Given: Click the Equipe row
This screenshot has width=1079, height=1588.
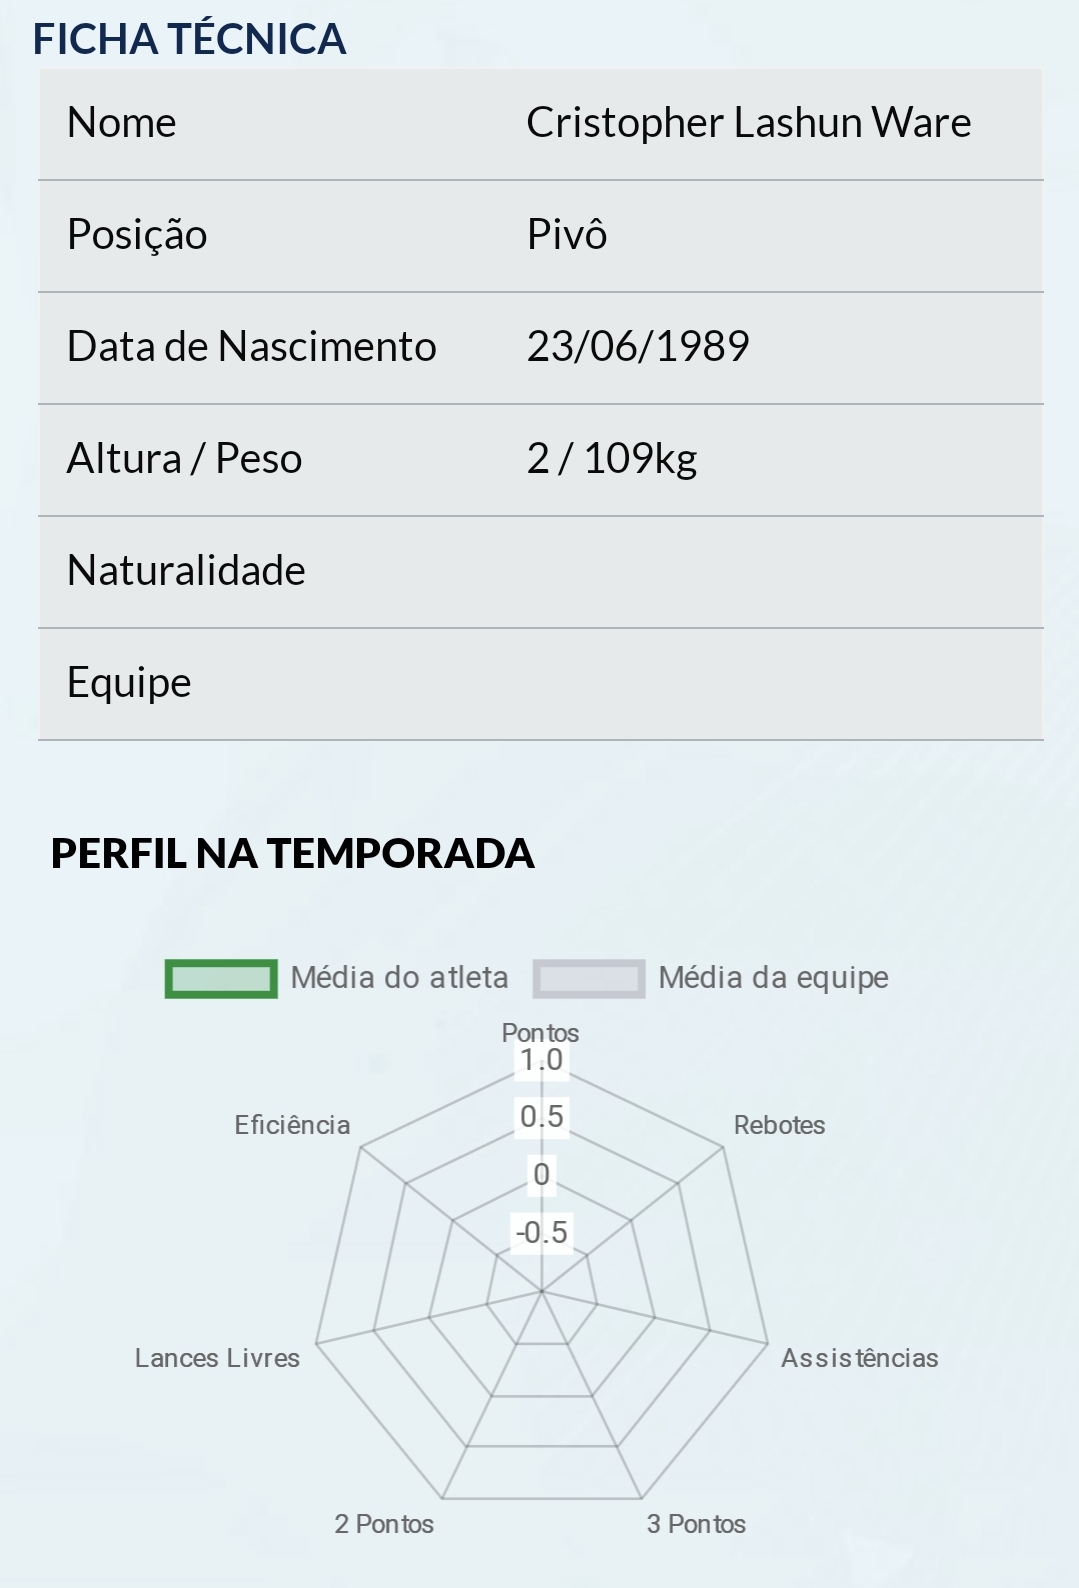Looking at the screenshot, I should tap(540, 684).
